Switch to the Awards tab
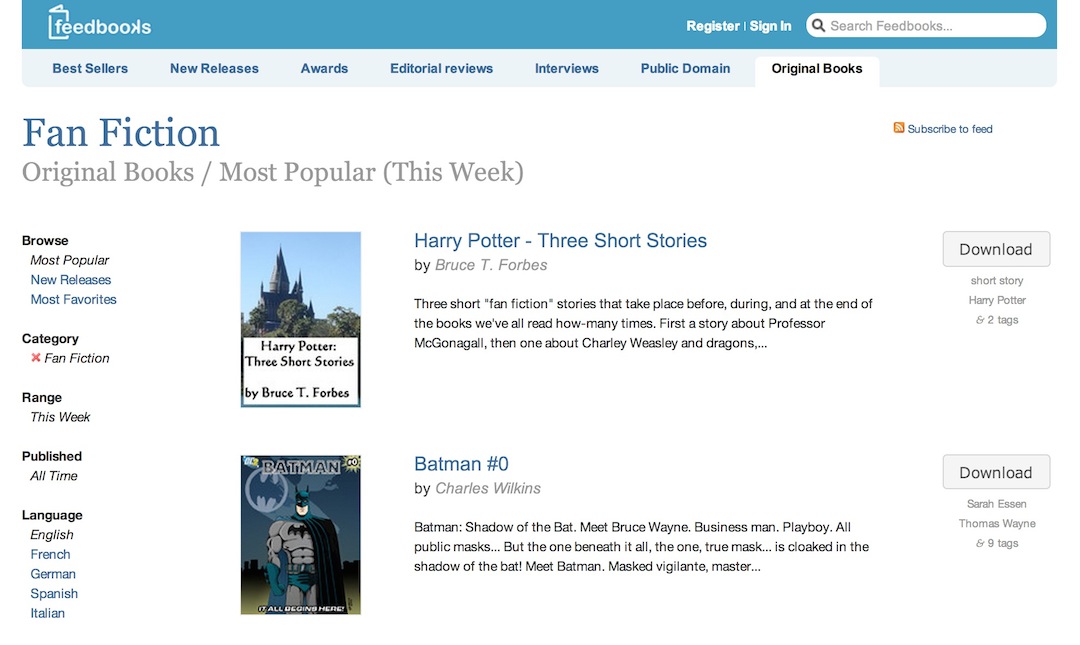Screen dimensions: 1080x645 [x=324, y=68]
